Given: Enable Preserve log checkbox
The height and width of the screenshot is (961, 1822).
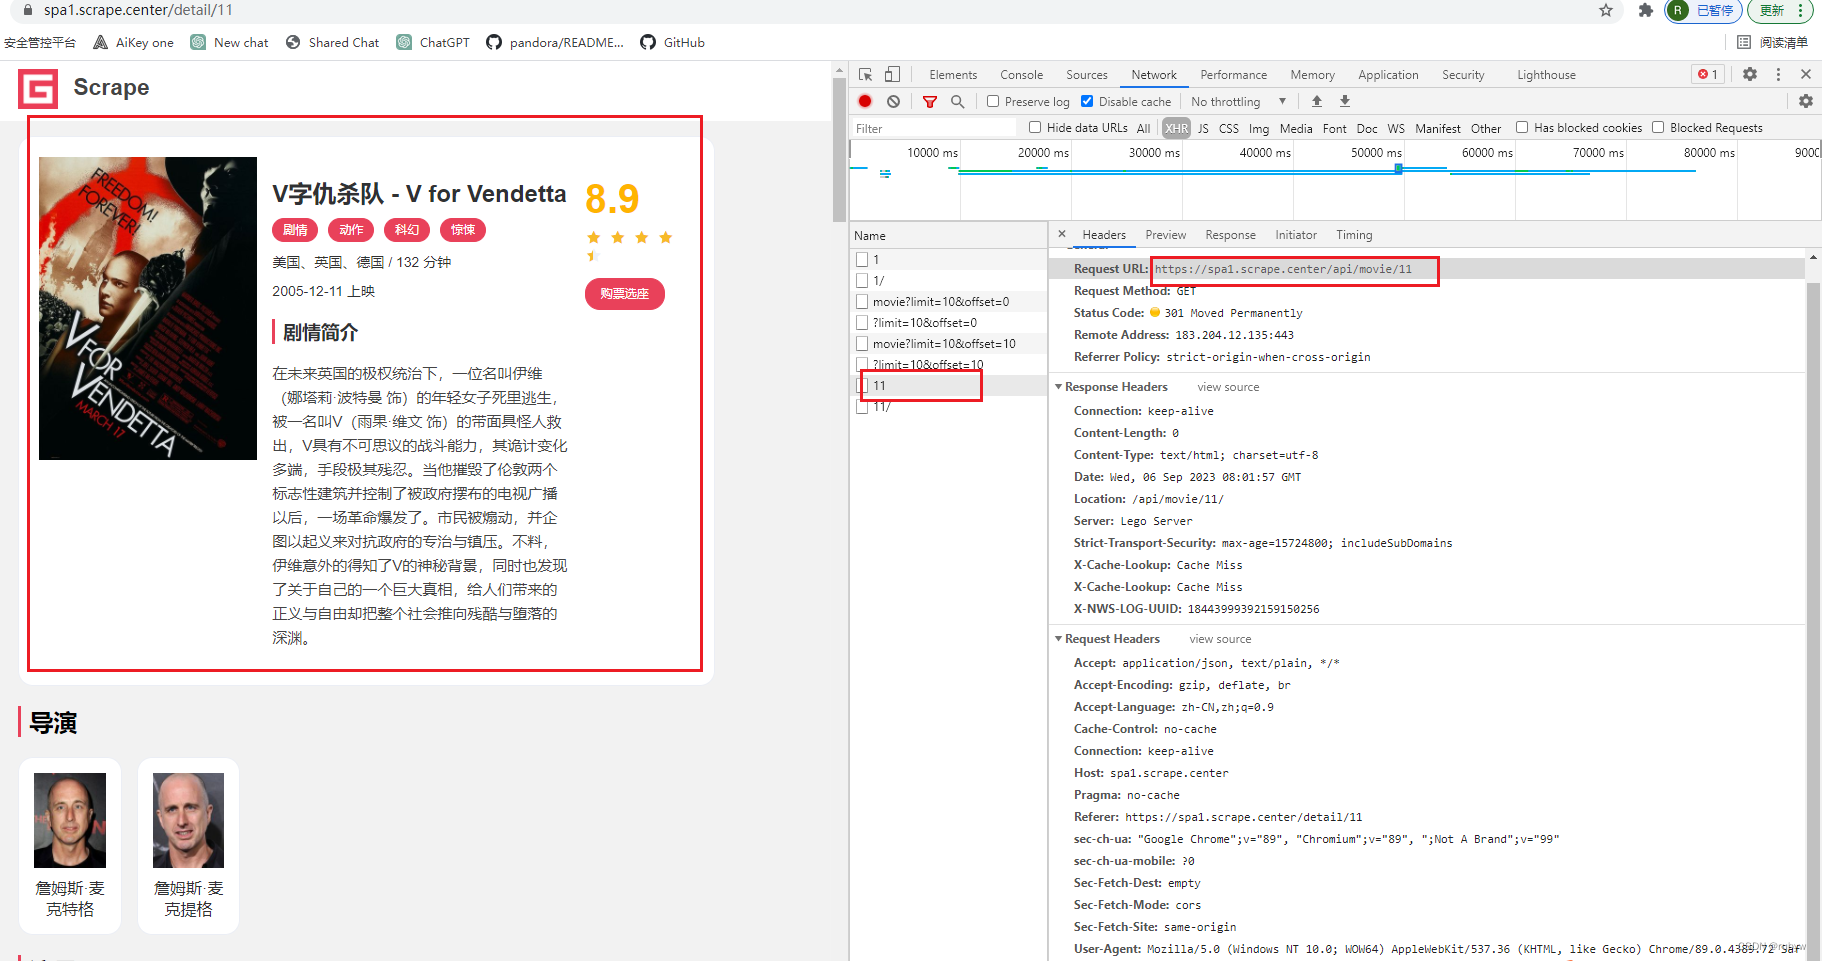Looking at the screenshot, I should [993, 101].
